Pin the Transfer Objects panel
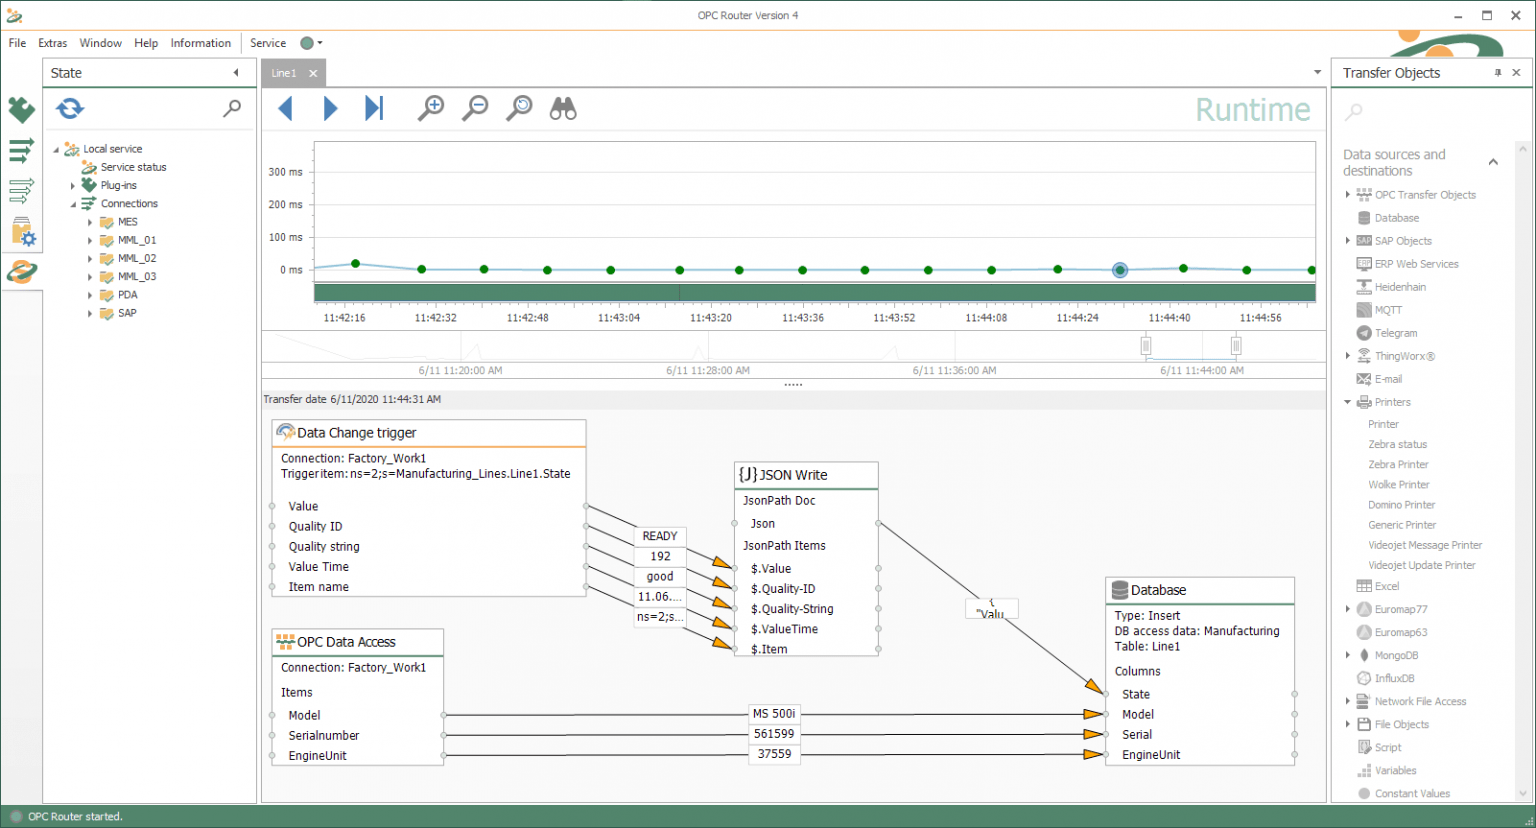Image resolution: width=1536 pixels, height=828 pixels. (x=1497, y=73)
